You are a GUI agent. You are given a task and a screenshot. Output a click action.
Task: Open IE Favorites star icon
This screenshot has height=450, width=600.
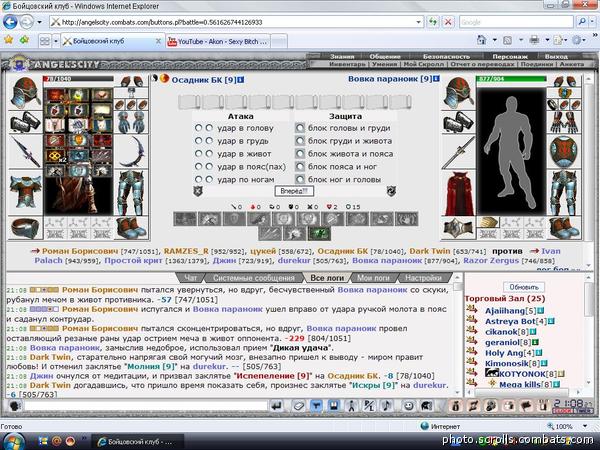(x=8, y=40)
